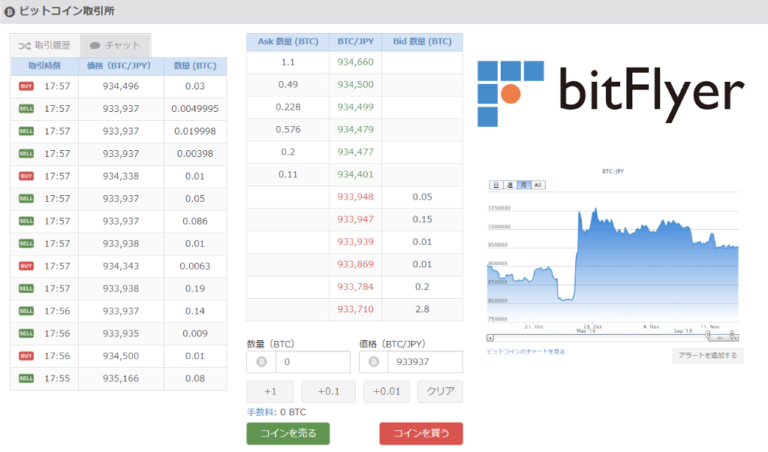The image size is (768, 452).
Task: Click the SELL badge in the 0.00398 row
Action: click(x=26, y=154)
